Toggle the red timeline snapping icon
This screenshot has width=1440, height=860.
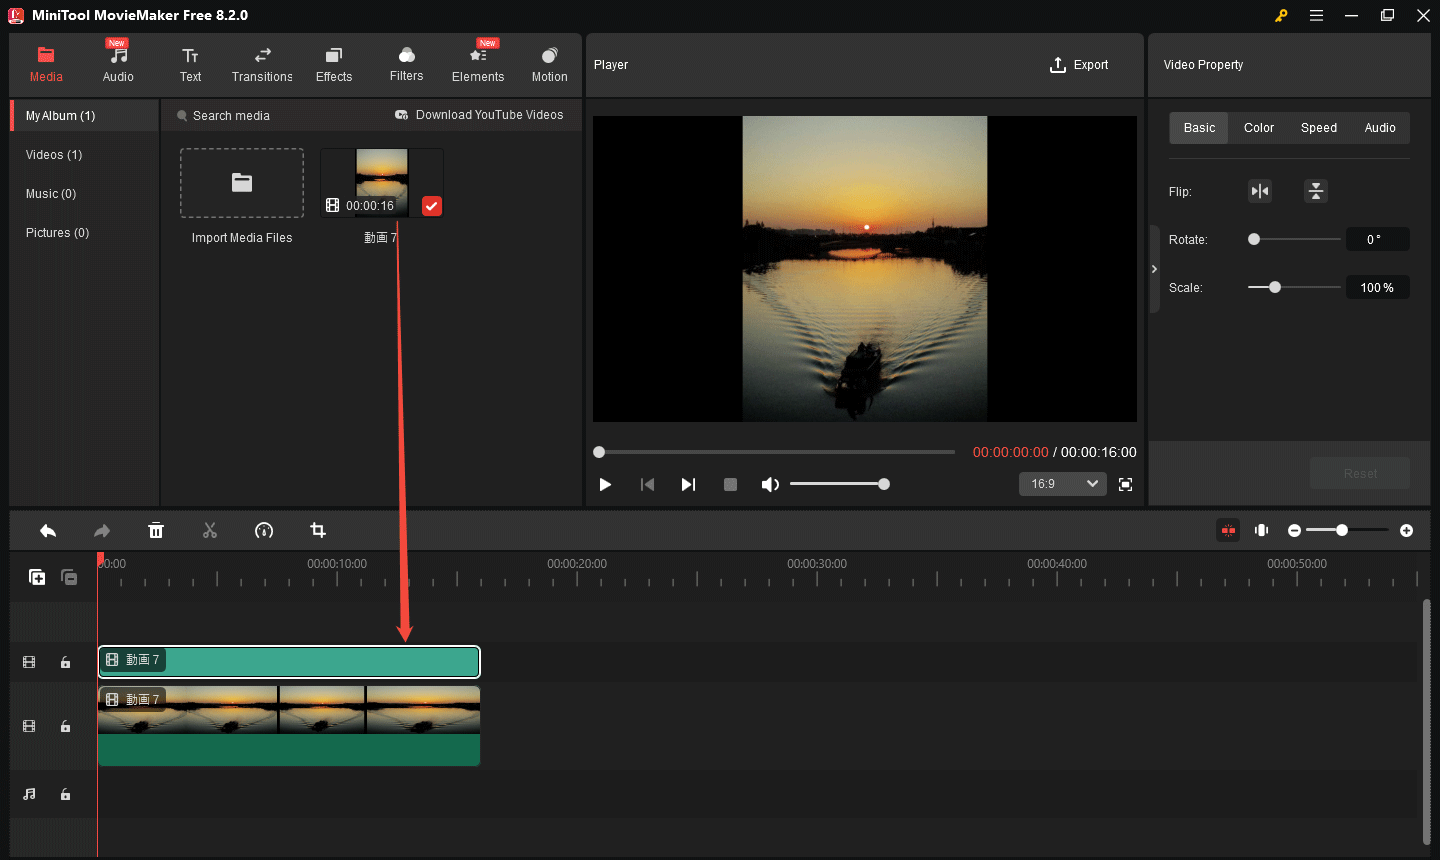1228,530
